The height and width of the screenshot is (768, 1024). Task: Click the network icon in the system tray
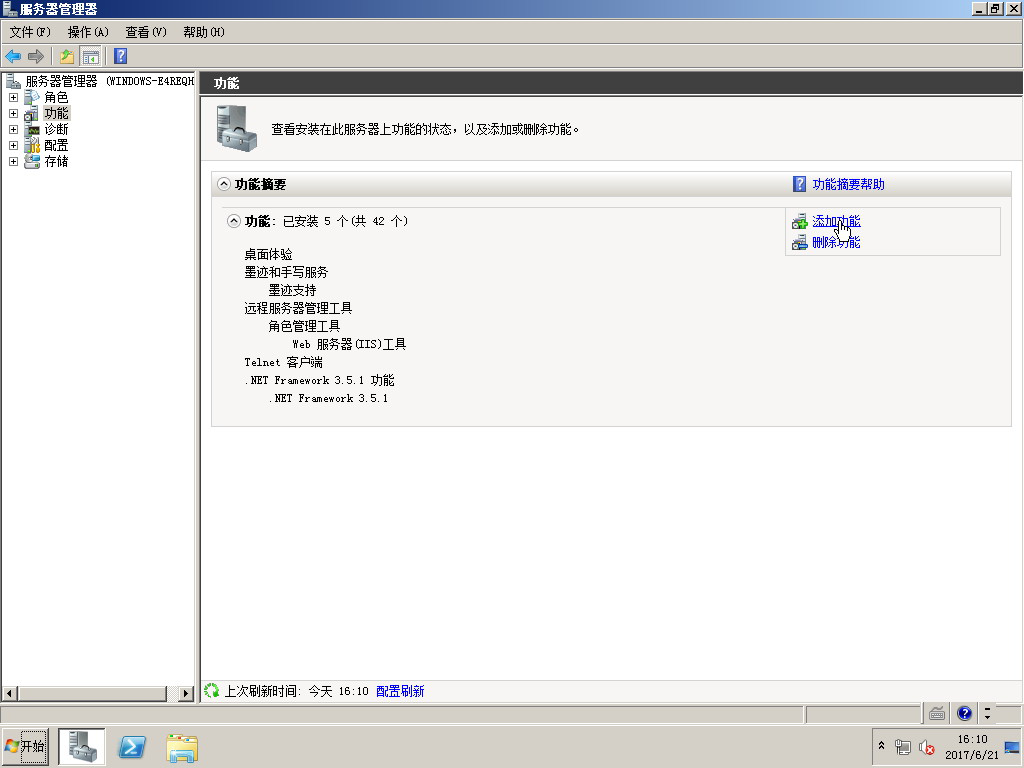coord(901,747)
